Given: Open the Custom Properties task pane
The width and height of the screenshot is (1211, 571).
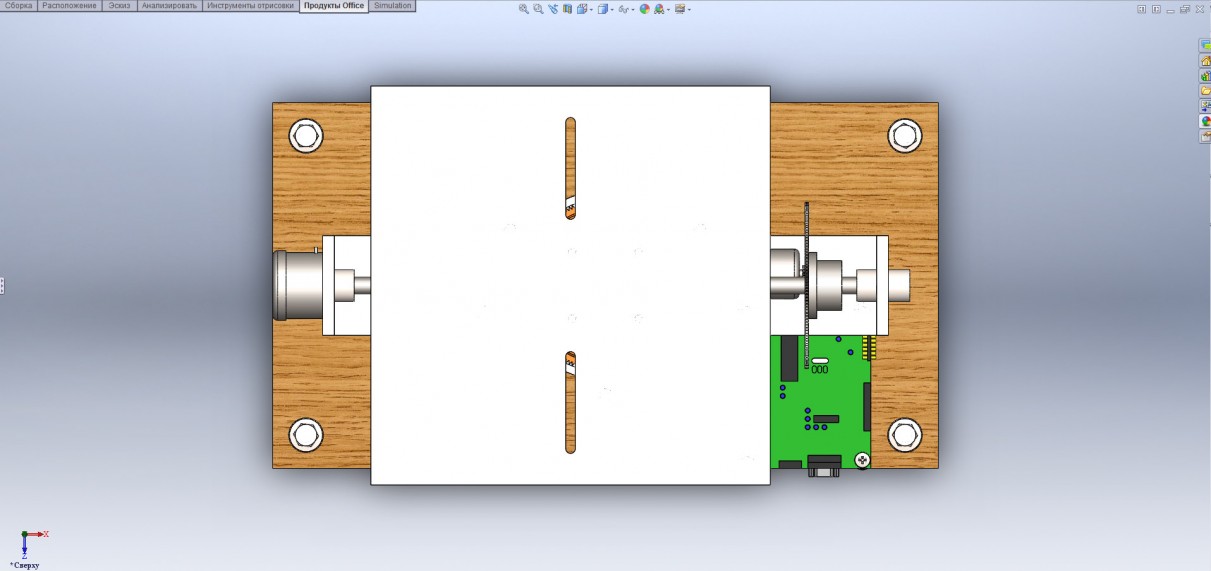Looking at the screenshot, I should coord(1205,136).
